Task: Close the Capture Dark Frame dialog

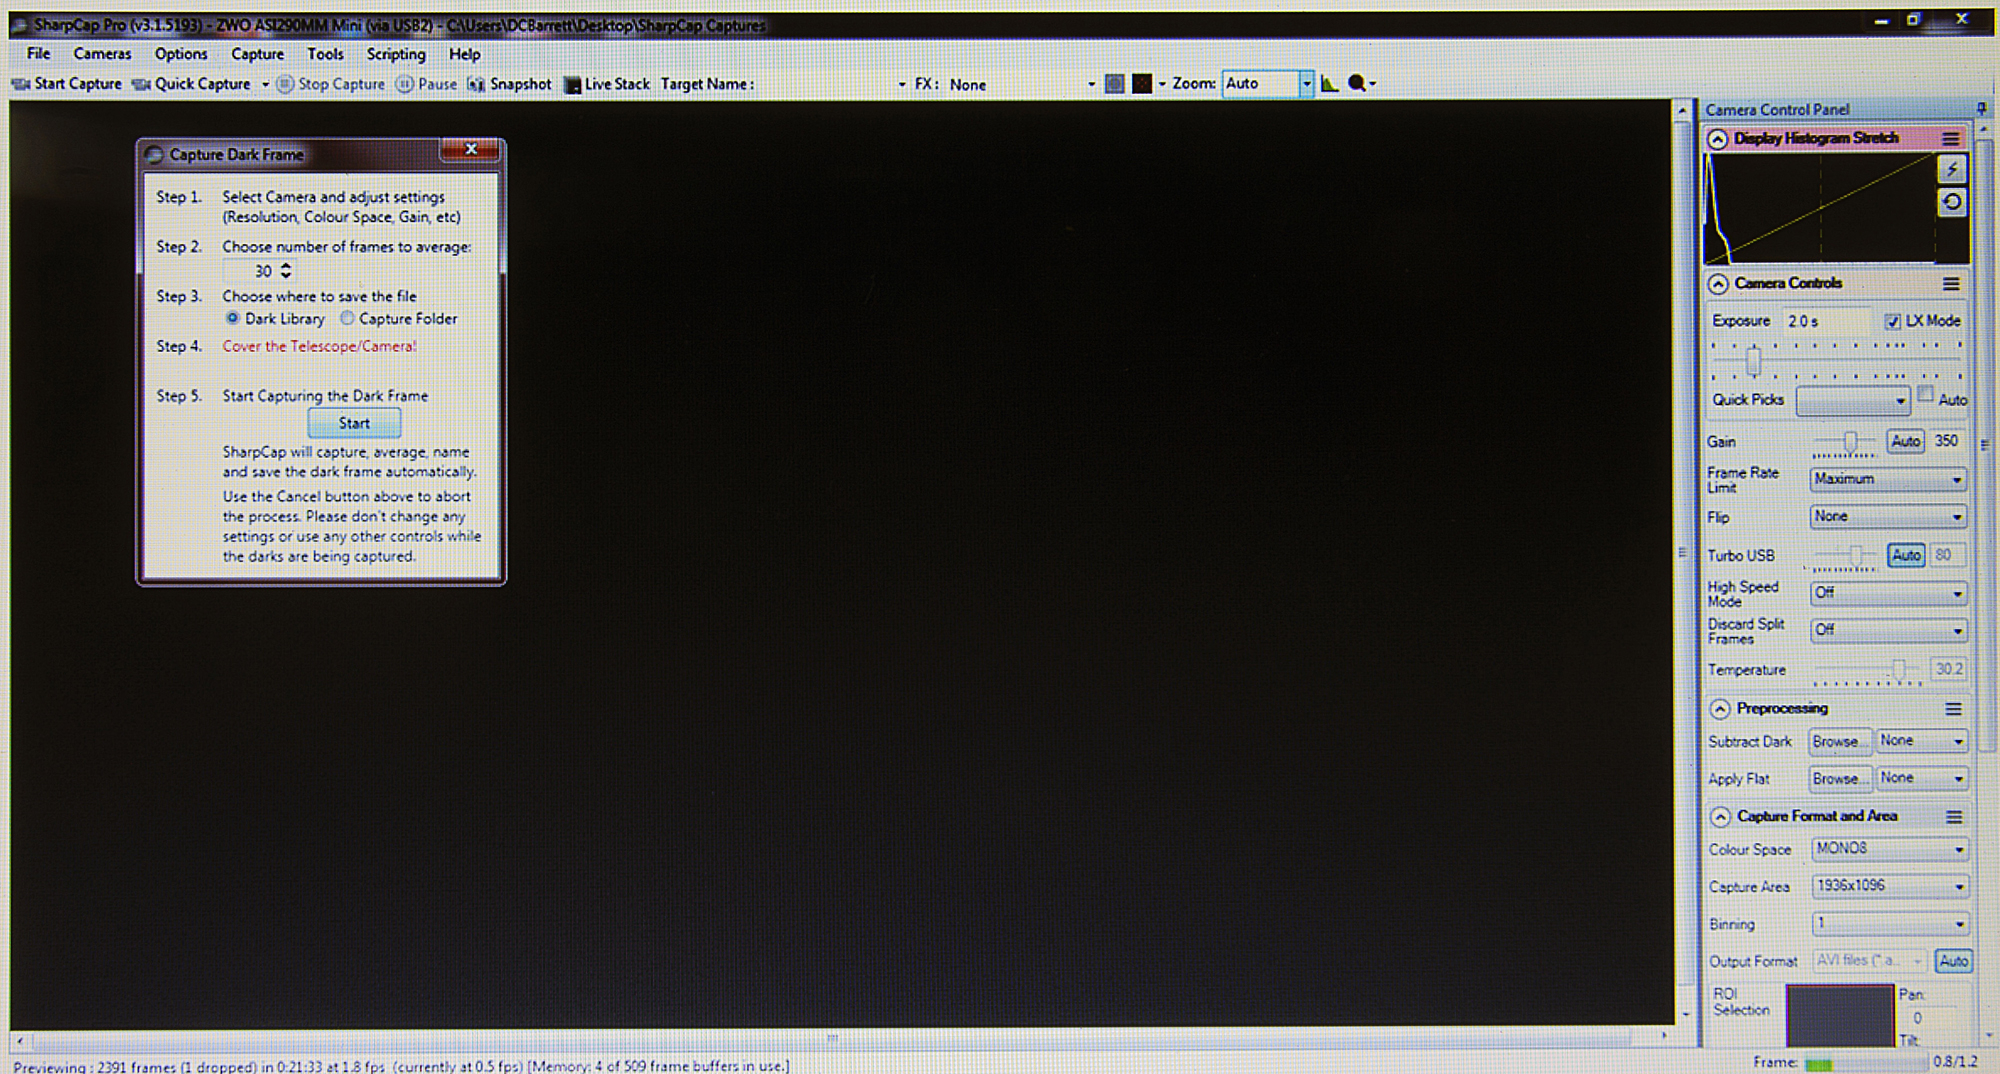Action: [x=471, y=149]
